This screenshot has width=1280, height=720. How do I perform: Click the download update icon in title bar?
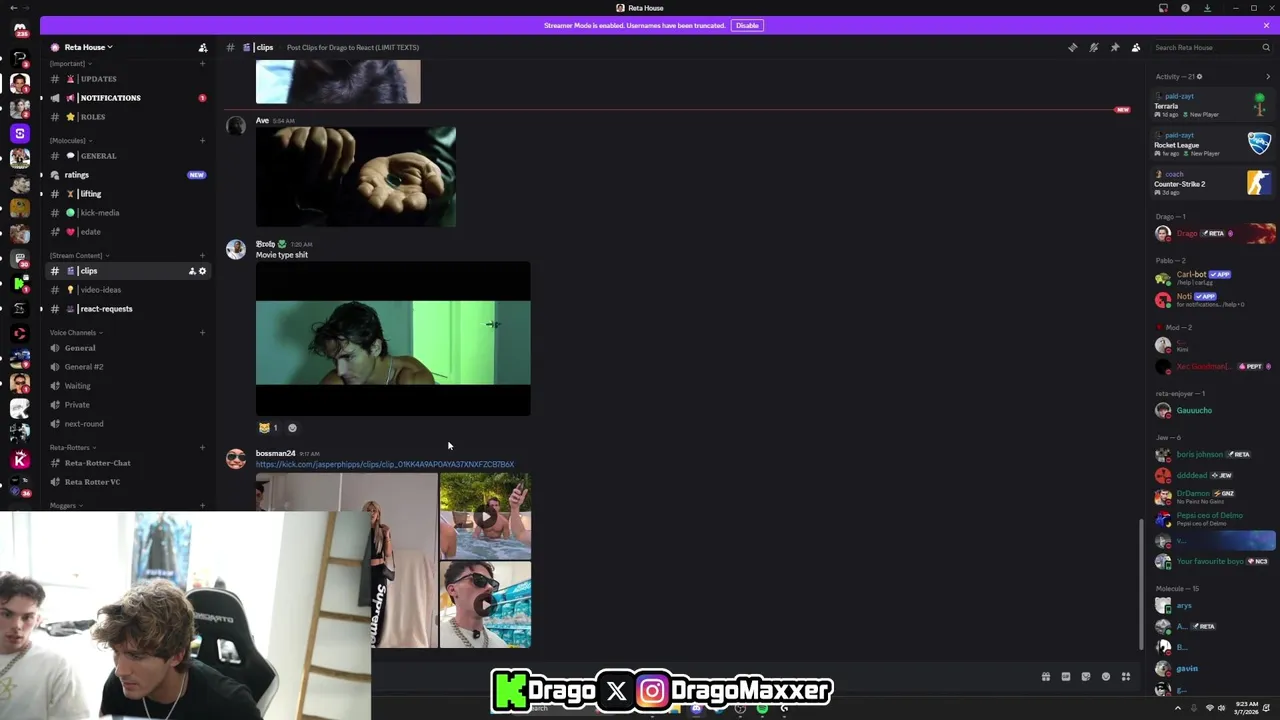tap(1207, 8)
